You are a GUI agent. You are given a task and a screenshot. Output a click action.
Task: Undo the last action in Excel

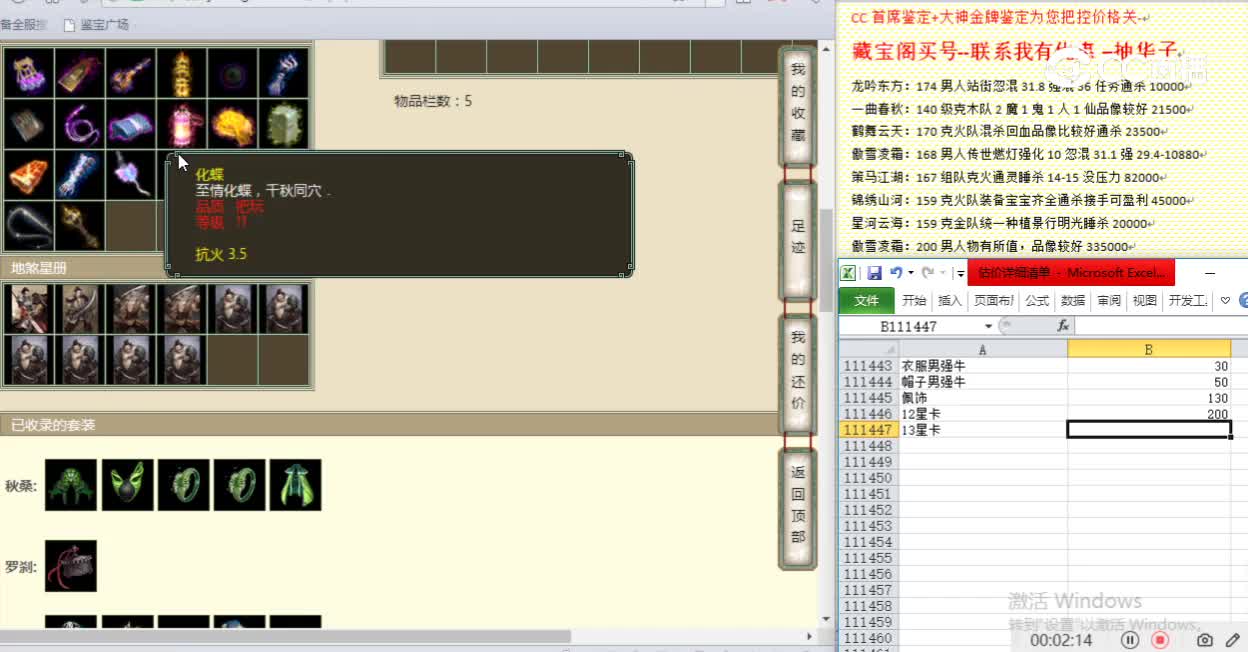tap(895, 273)
